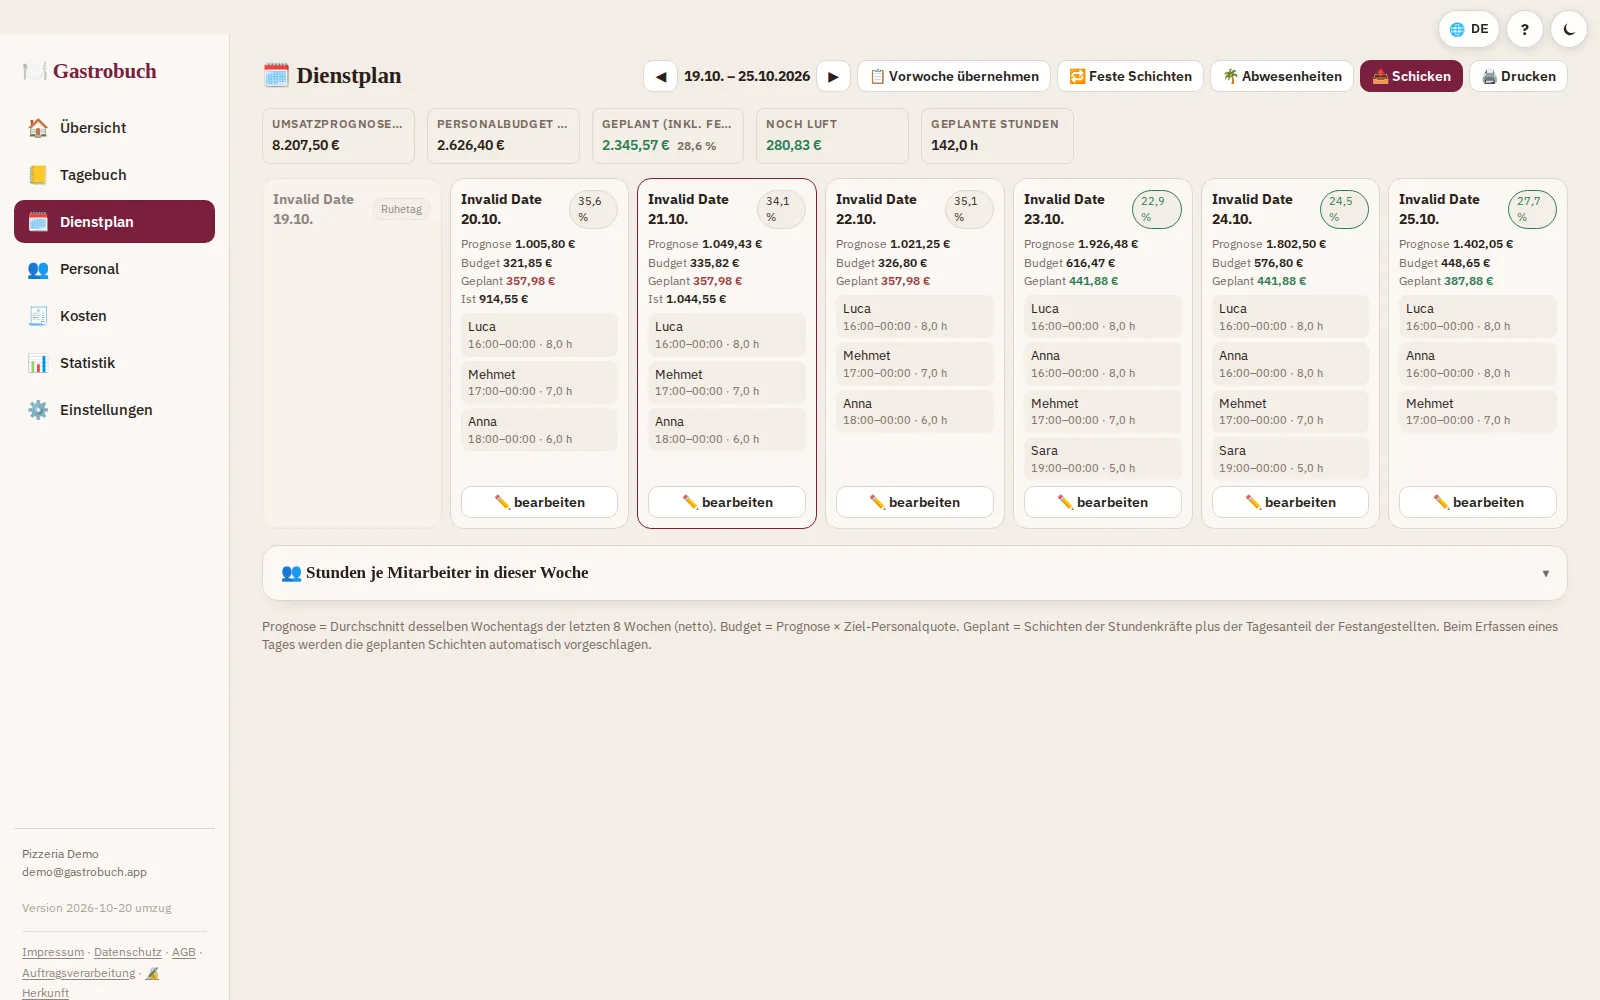1600x1000 pixels.
Task: Click the Gastrobuch logo
Action: coord(90,71)
